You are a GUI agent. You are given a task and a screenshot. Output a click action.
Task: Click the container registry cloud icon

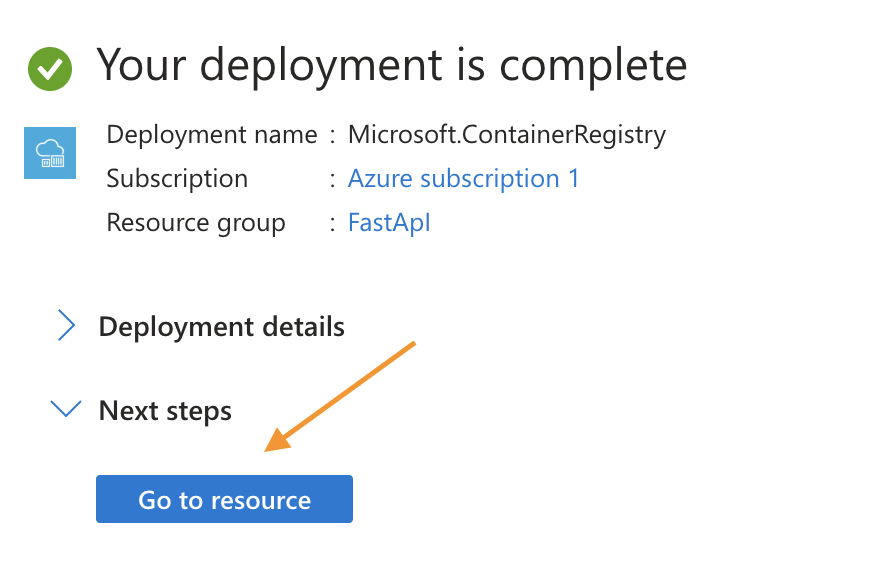point(50,153)
